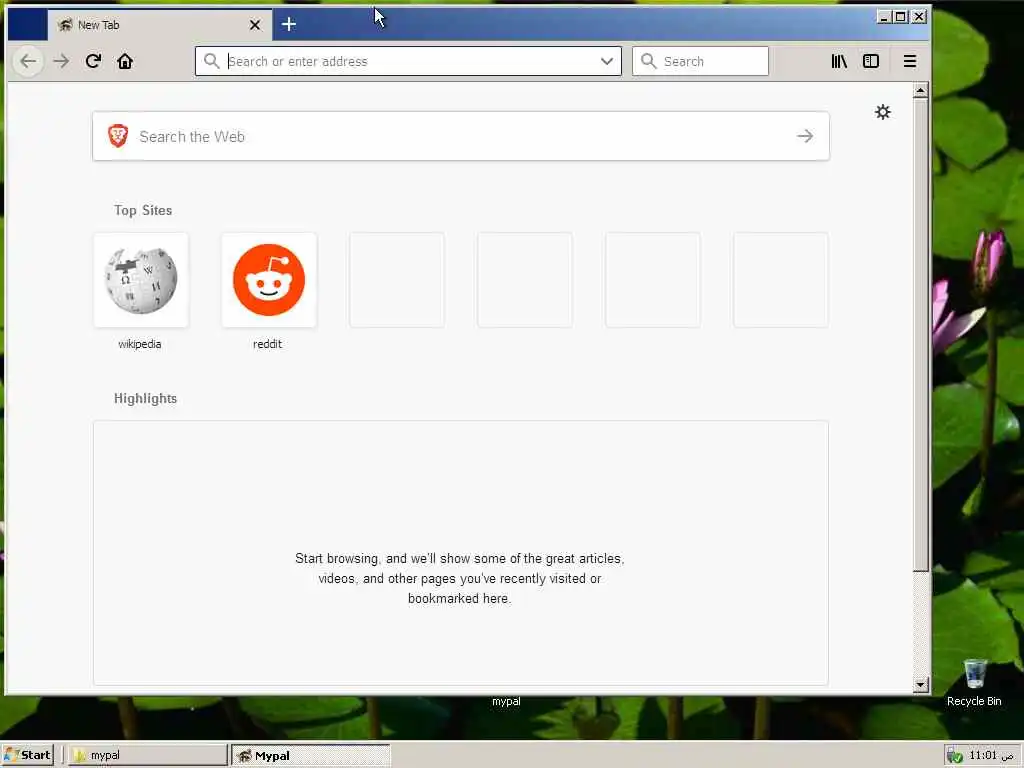The width and height of the screenshot is (1024, 768).
Task: Click the magnifier in the address bar
Action: click(211, 61)
